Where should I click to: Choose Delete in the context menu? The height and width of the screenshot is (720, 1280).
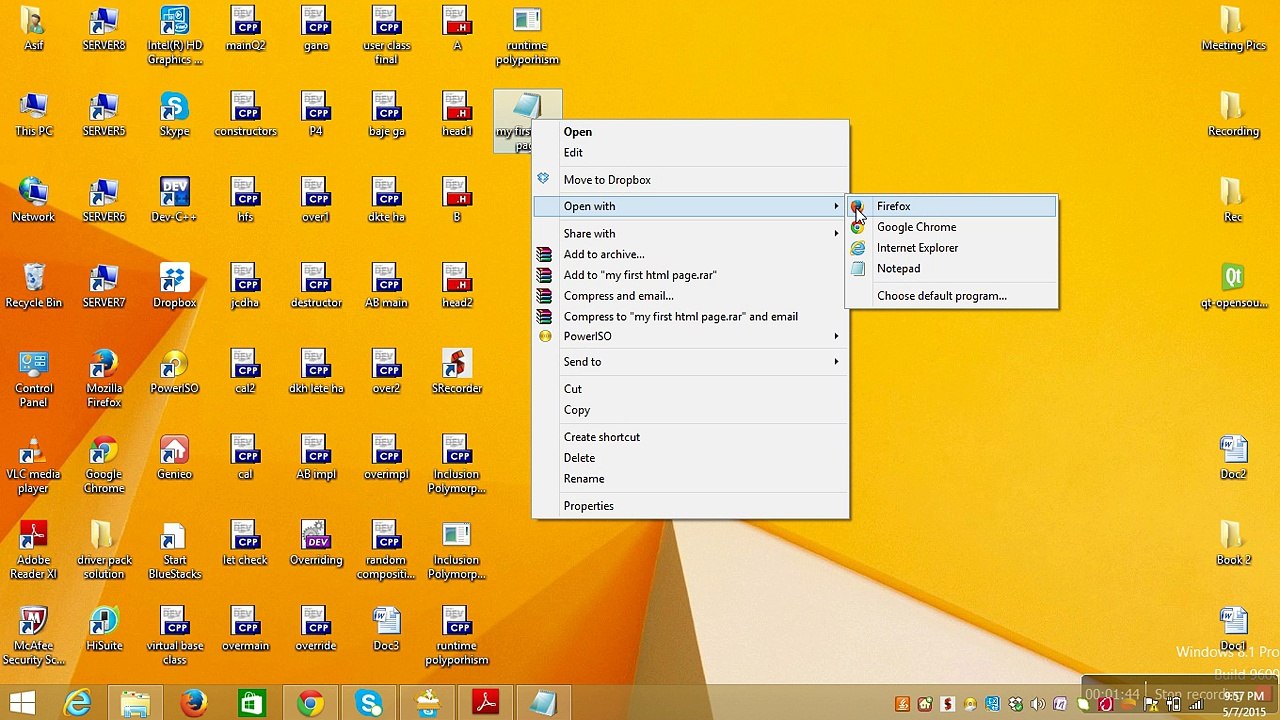pos(690,458)
